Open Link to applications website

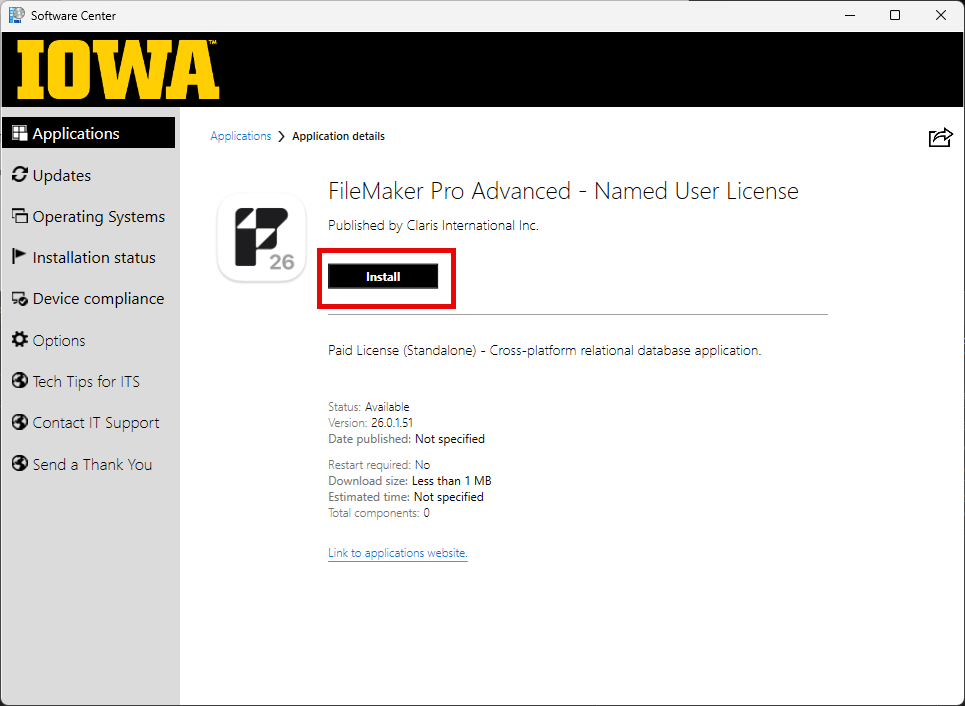[x=398, y=553]
